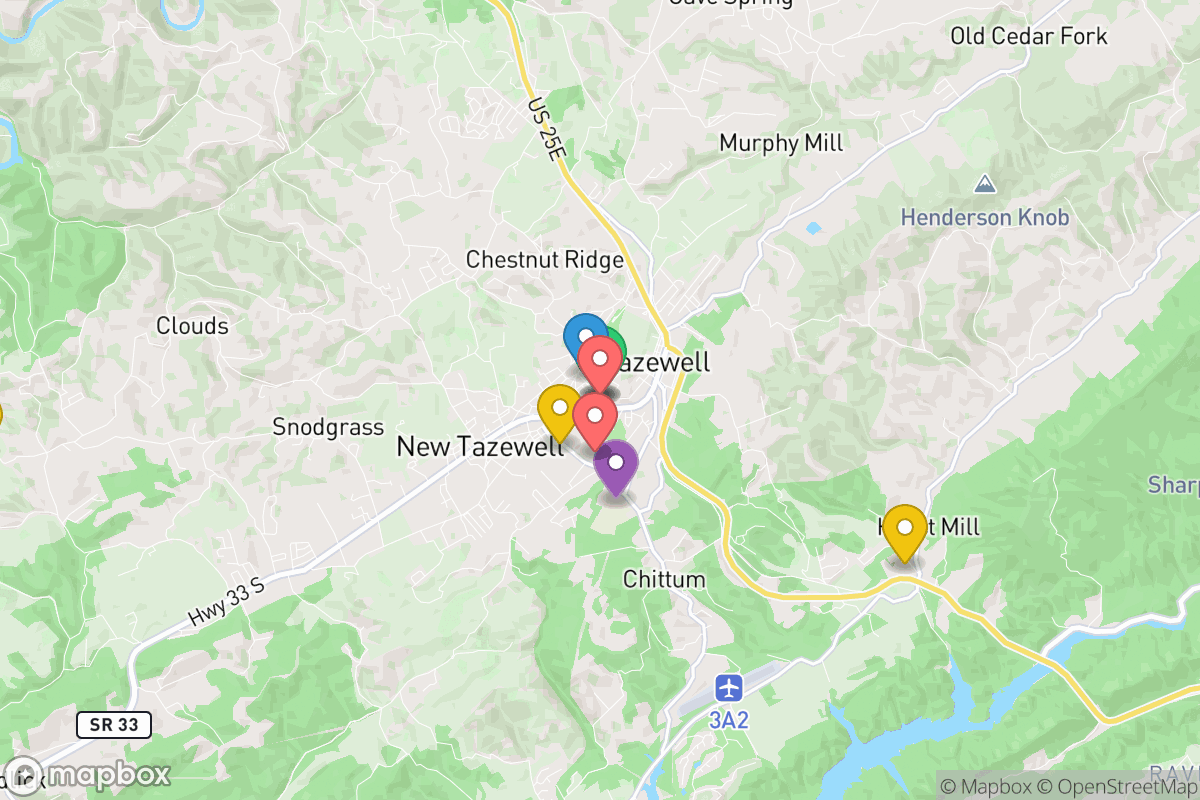Select the Clouds place label
The image size is (1200, 800).
(192, 326)
